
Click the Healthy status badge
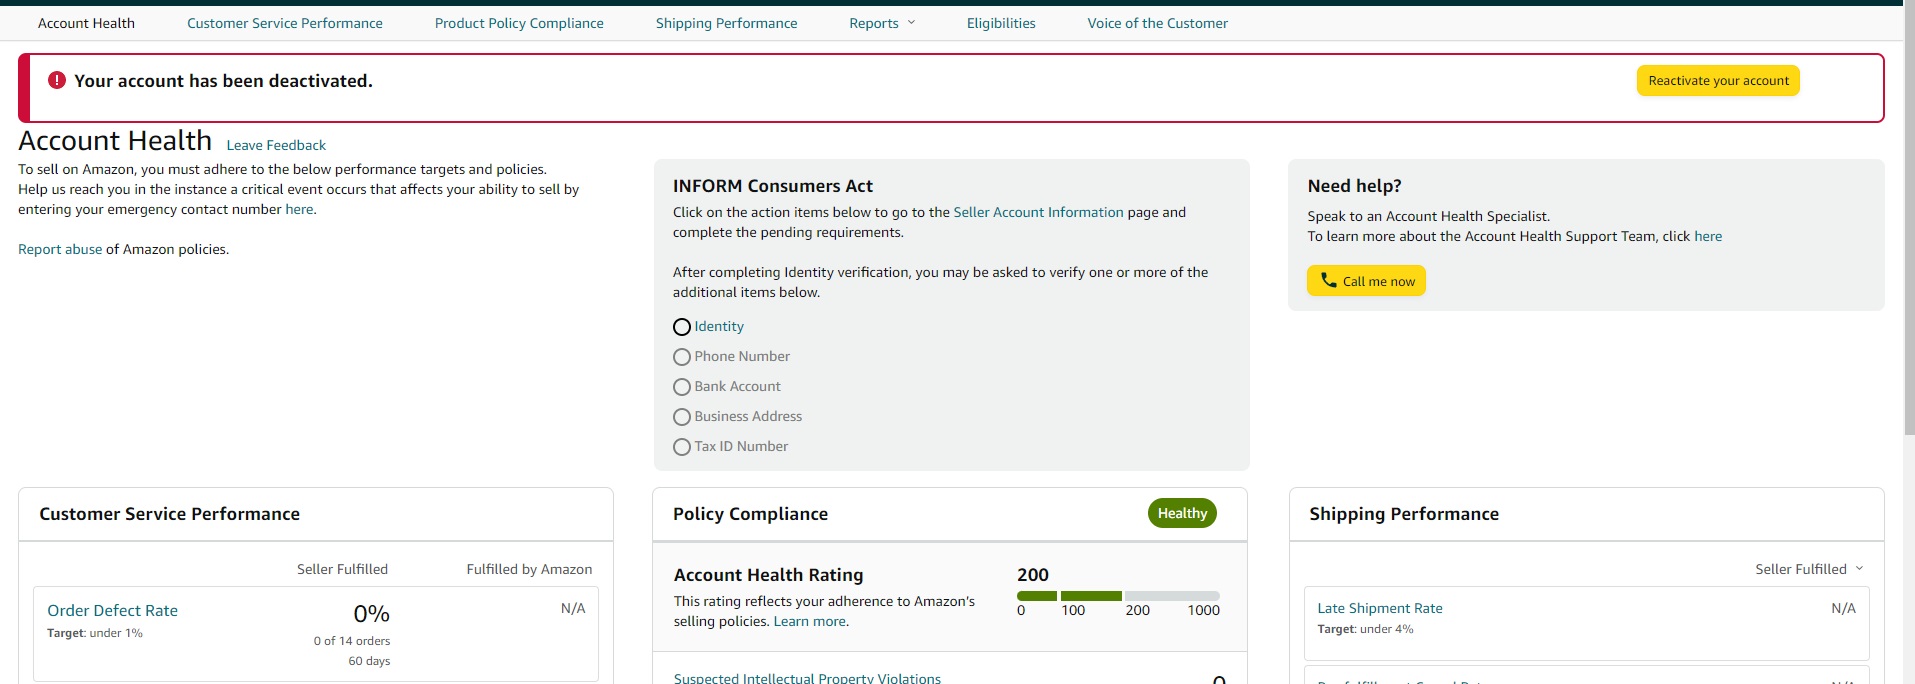coord(1182,513)
